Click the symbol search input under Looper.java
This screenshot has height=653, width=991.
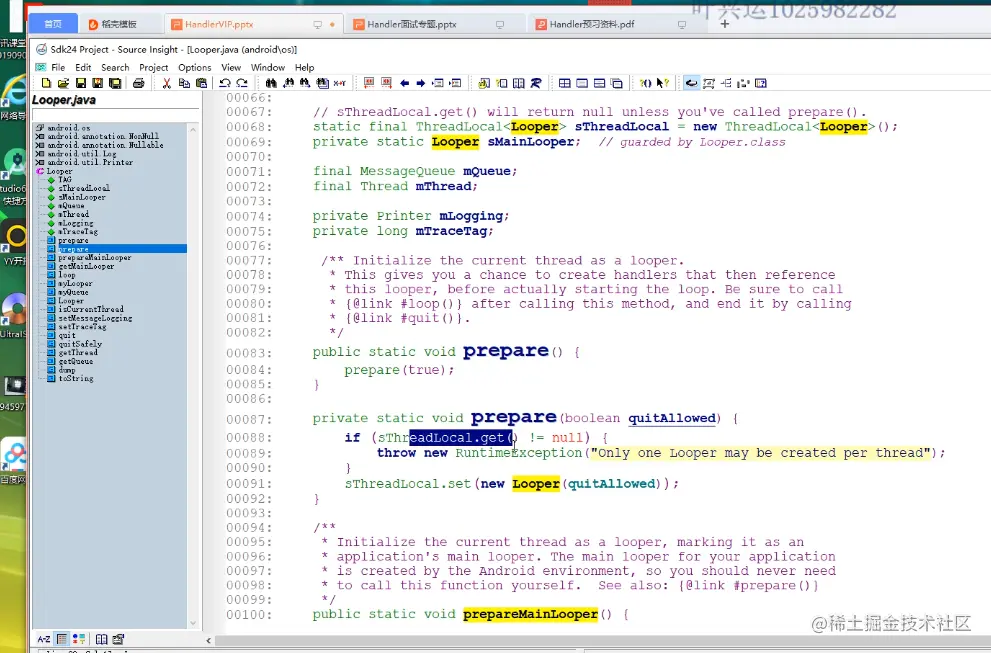(x=116, y=114)
